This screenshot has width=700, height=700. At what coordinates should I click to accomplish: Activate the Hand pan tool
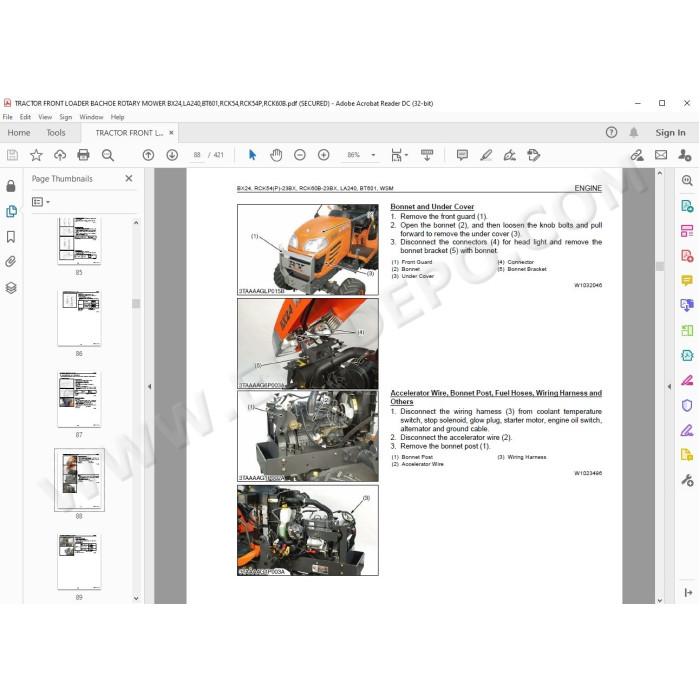click(x=276, y=155)
